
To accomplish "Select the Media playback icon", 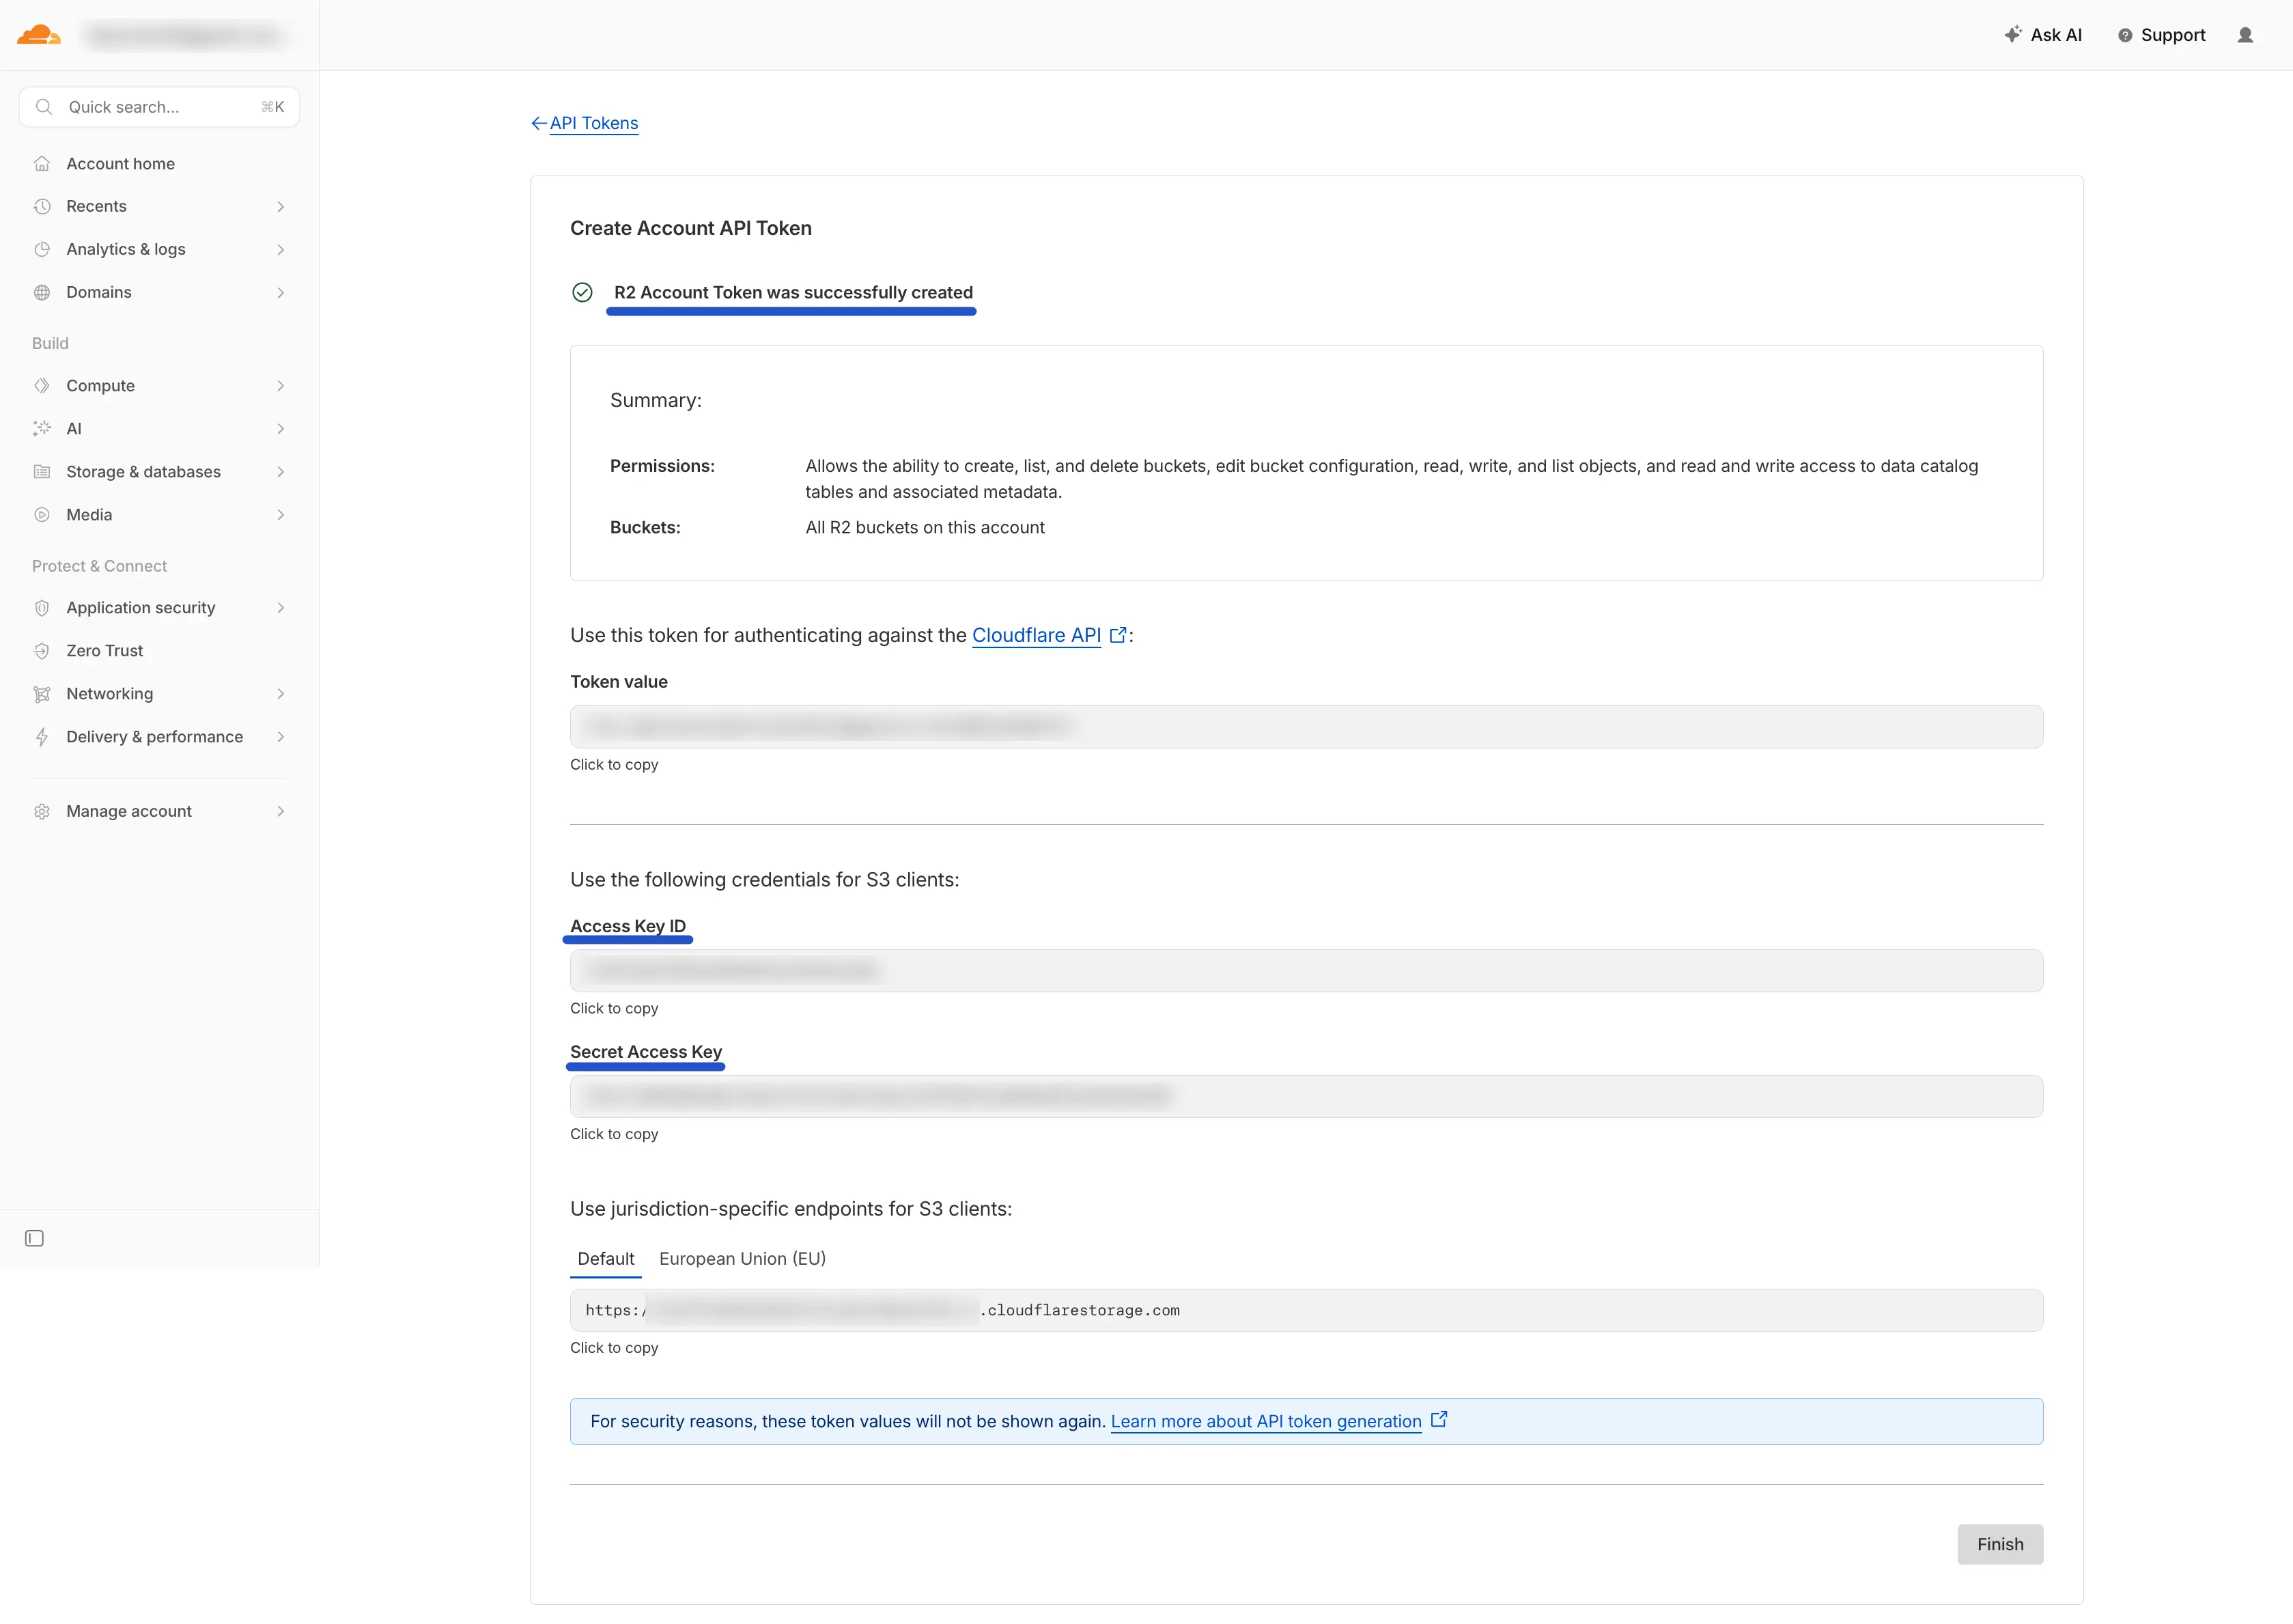I will pos(42,514).
